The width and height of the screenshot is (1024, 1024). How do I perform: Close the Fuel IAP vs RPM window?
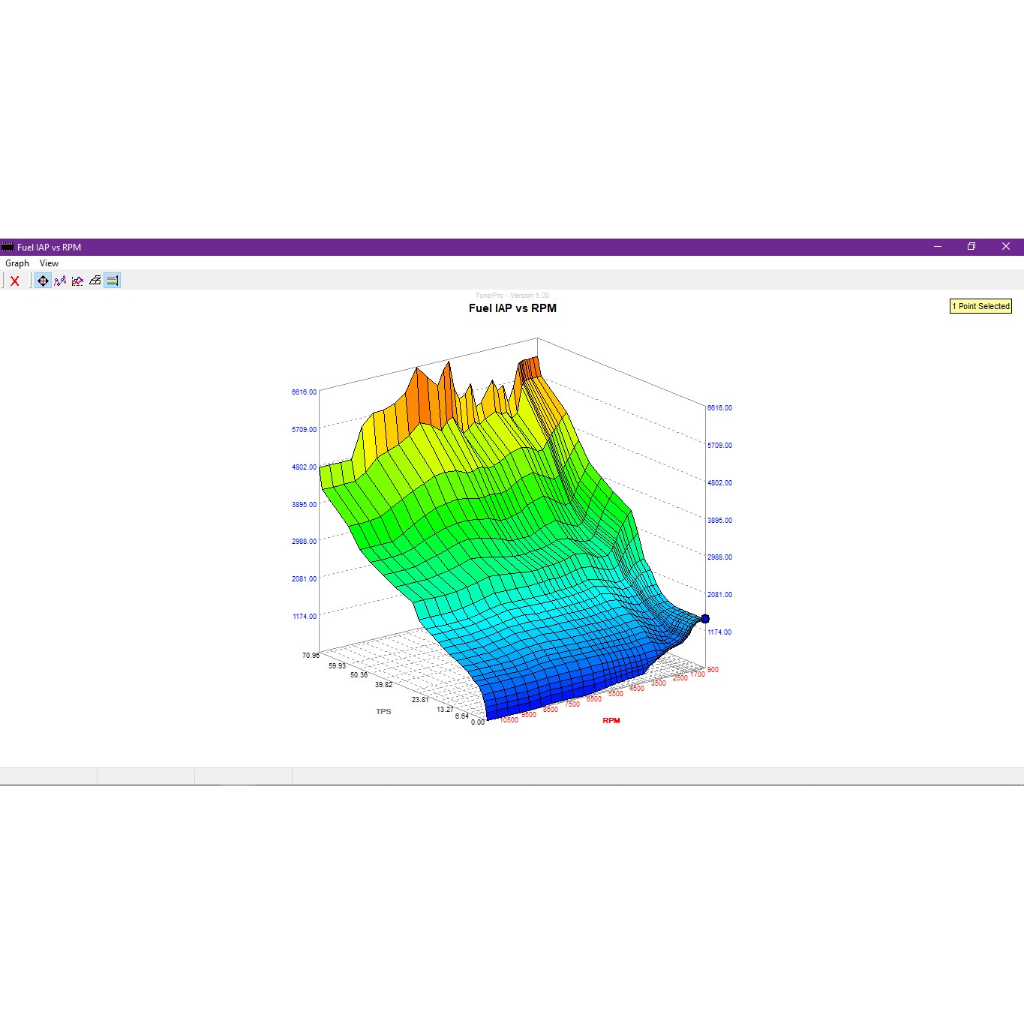point(1006,246)
